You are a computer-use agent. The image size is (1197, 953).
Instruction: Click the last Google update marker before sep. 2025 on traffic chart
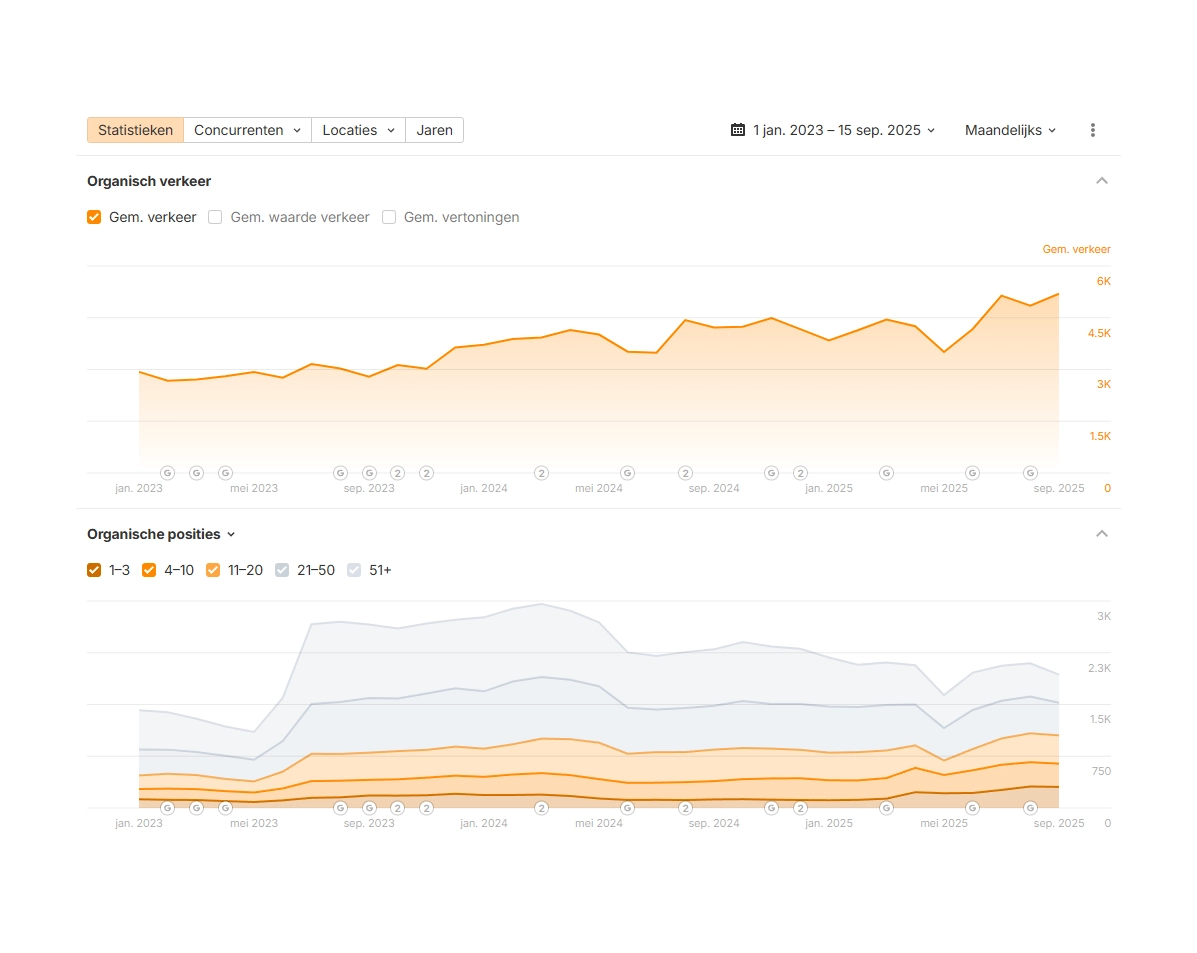tap(1030, 473)
